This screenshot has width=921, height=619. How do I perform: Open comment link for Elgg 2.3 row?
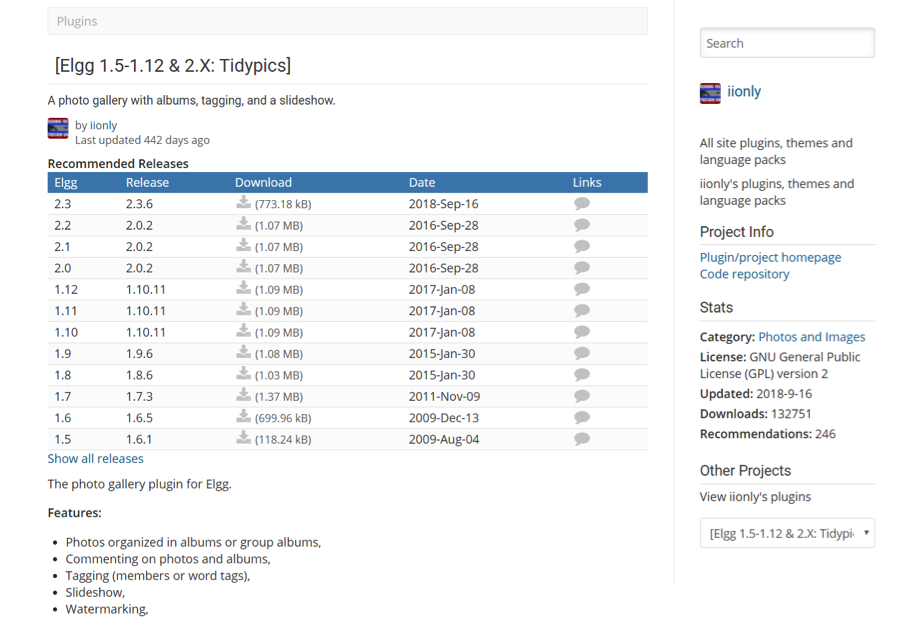pyautogui.click(x=582, y=203)
